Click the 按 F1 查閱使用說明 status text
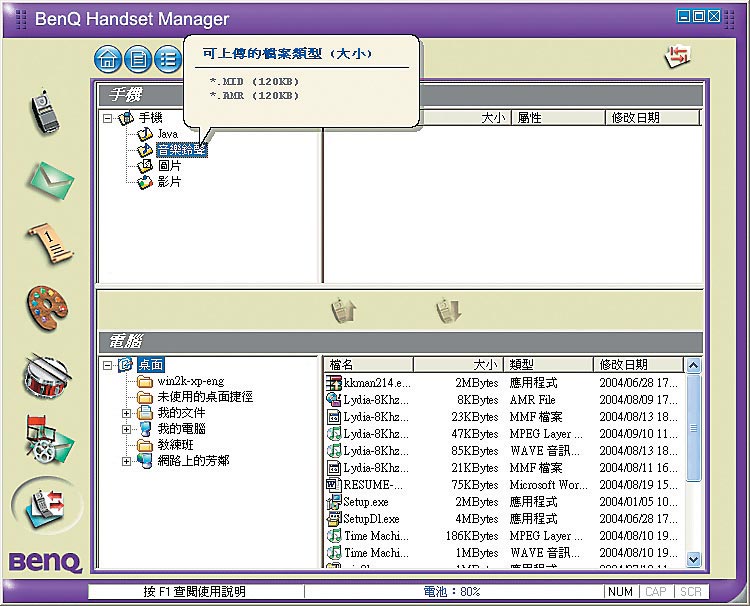750x606 pixels. click(194, 592)
